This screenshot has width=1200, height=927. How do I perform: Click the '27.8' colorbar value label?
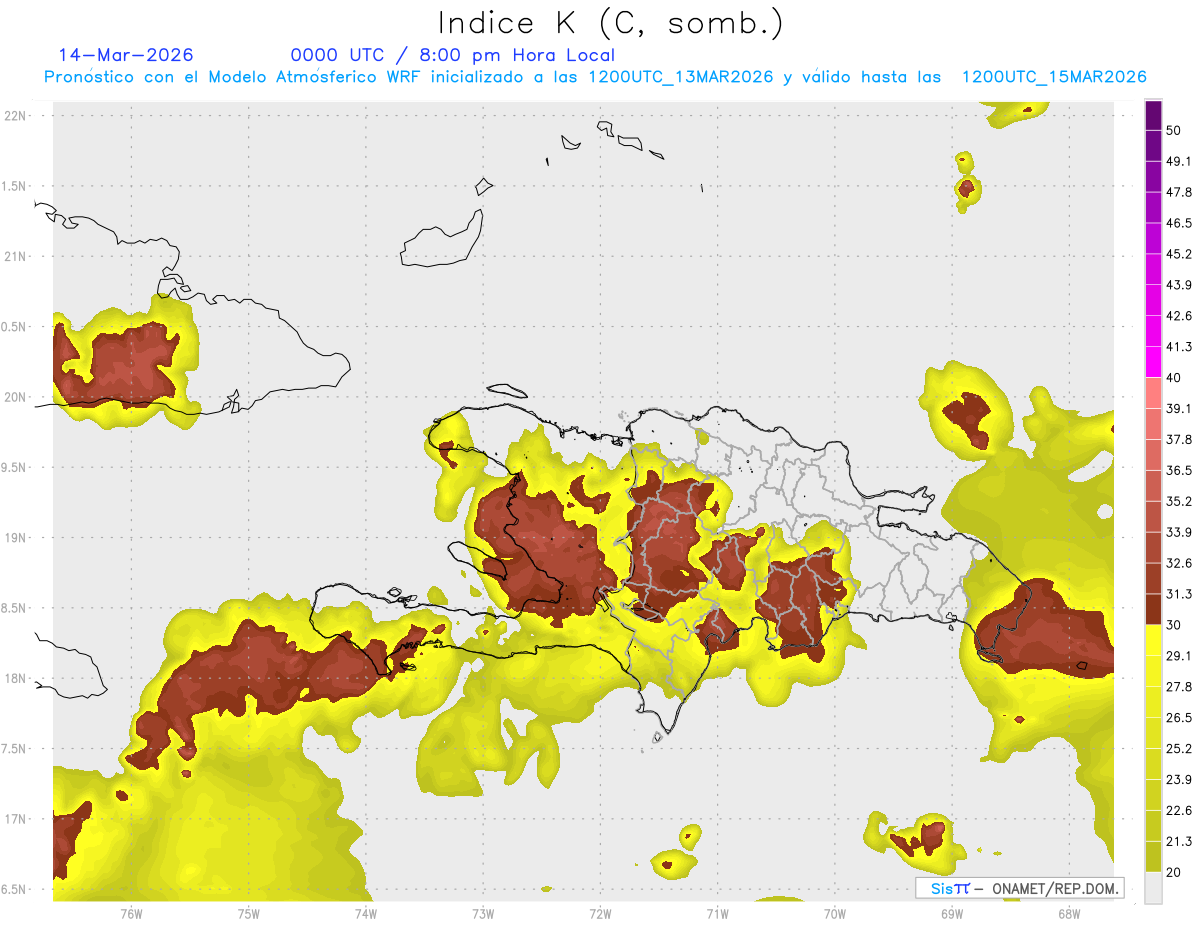[1179, 687]
